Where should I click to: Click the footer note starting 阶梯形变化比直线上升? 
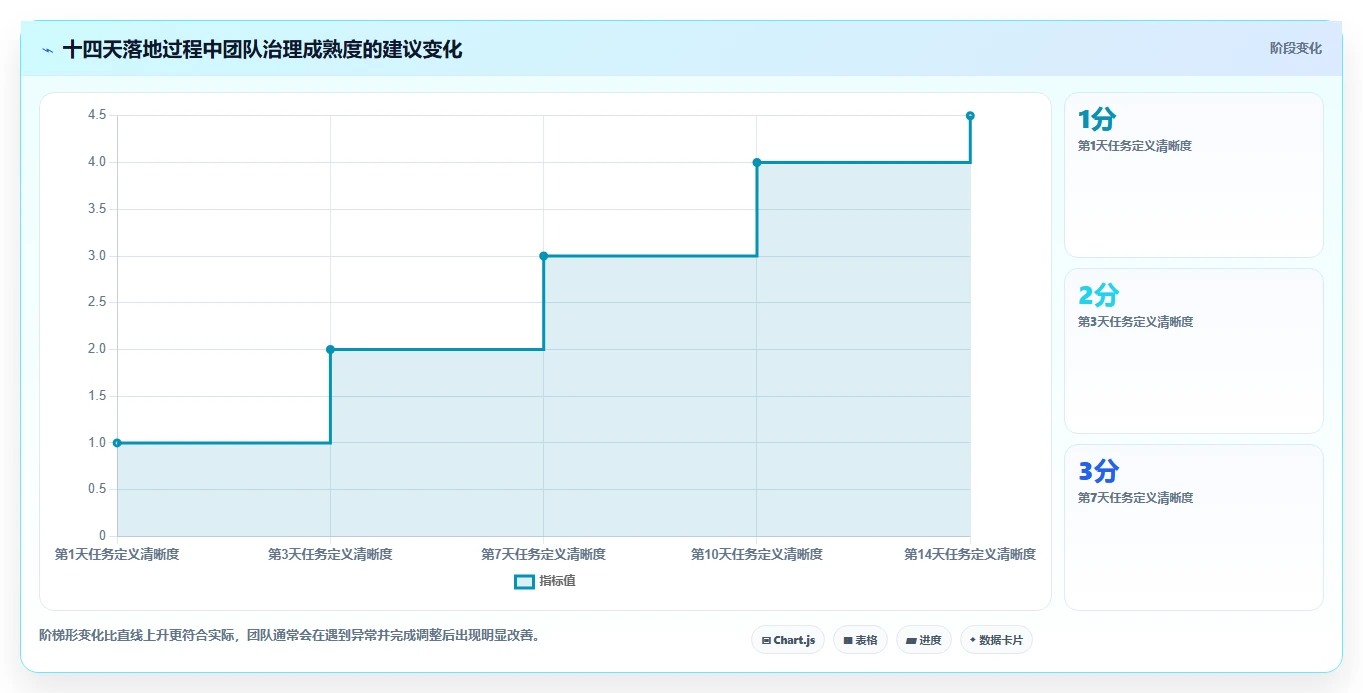coord(290,635)
